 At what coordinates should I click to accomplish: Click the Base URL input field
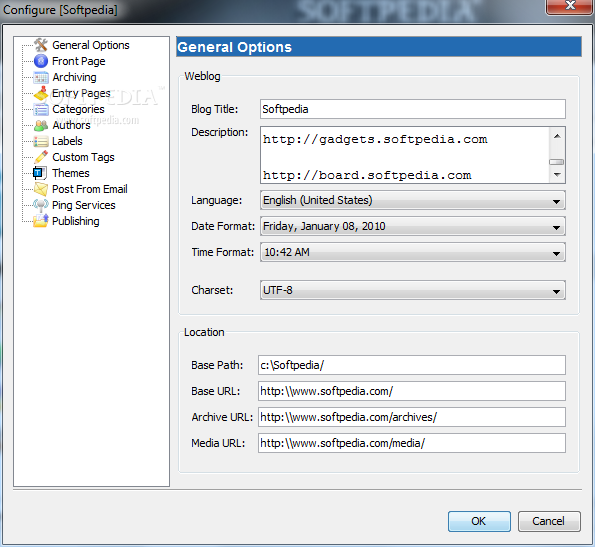[412, 391]
